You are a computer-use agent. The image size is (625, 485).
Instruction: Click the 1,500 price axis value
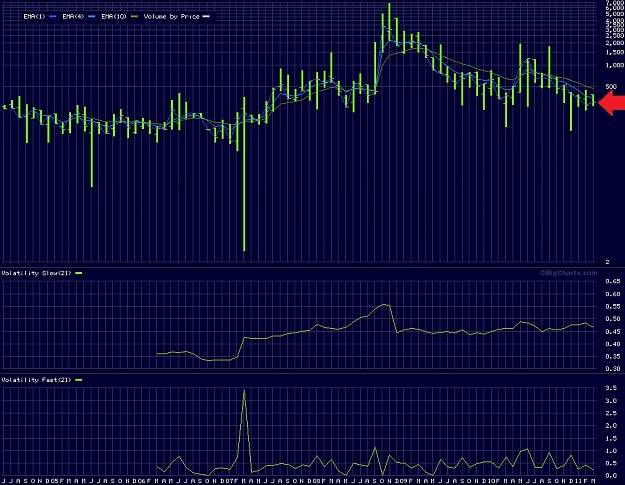click(615, 52)
